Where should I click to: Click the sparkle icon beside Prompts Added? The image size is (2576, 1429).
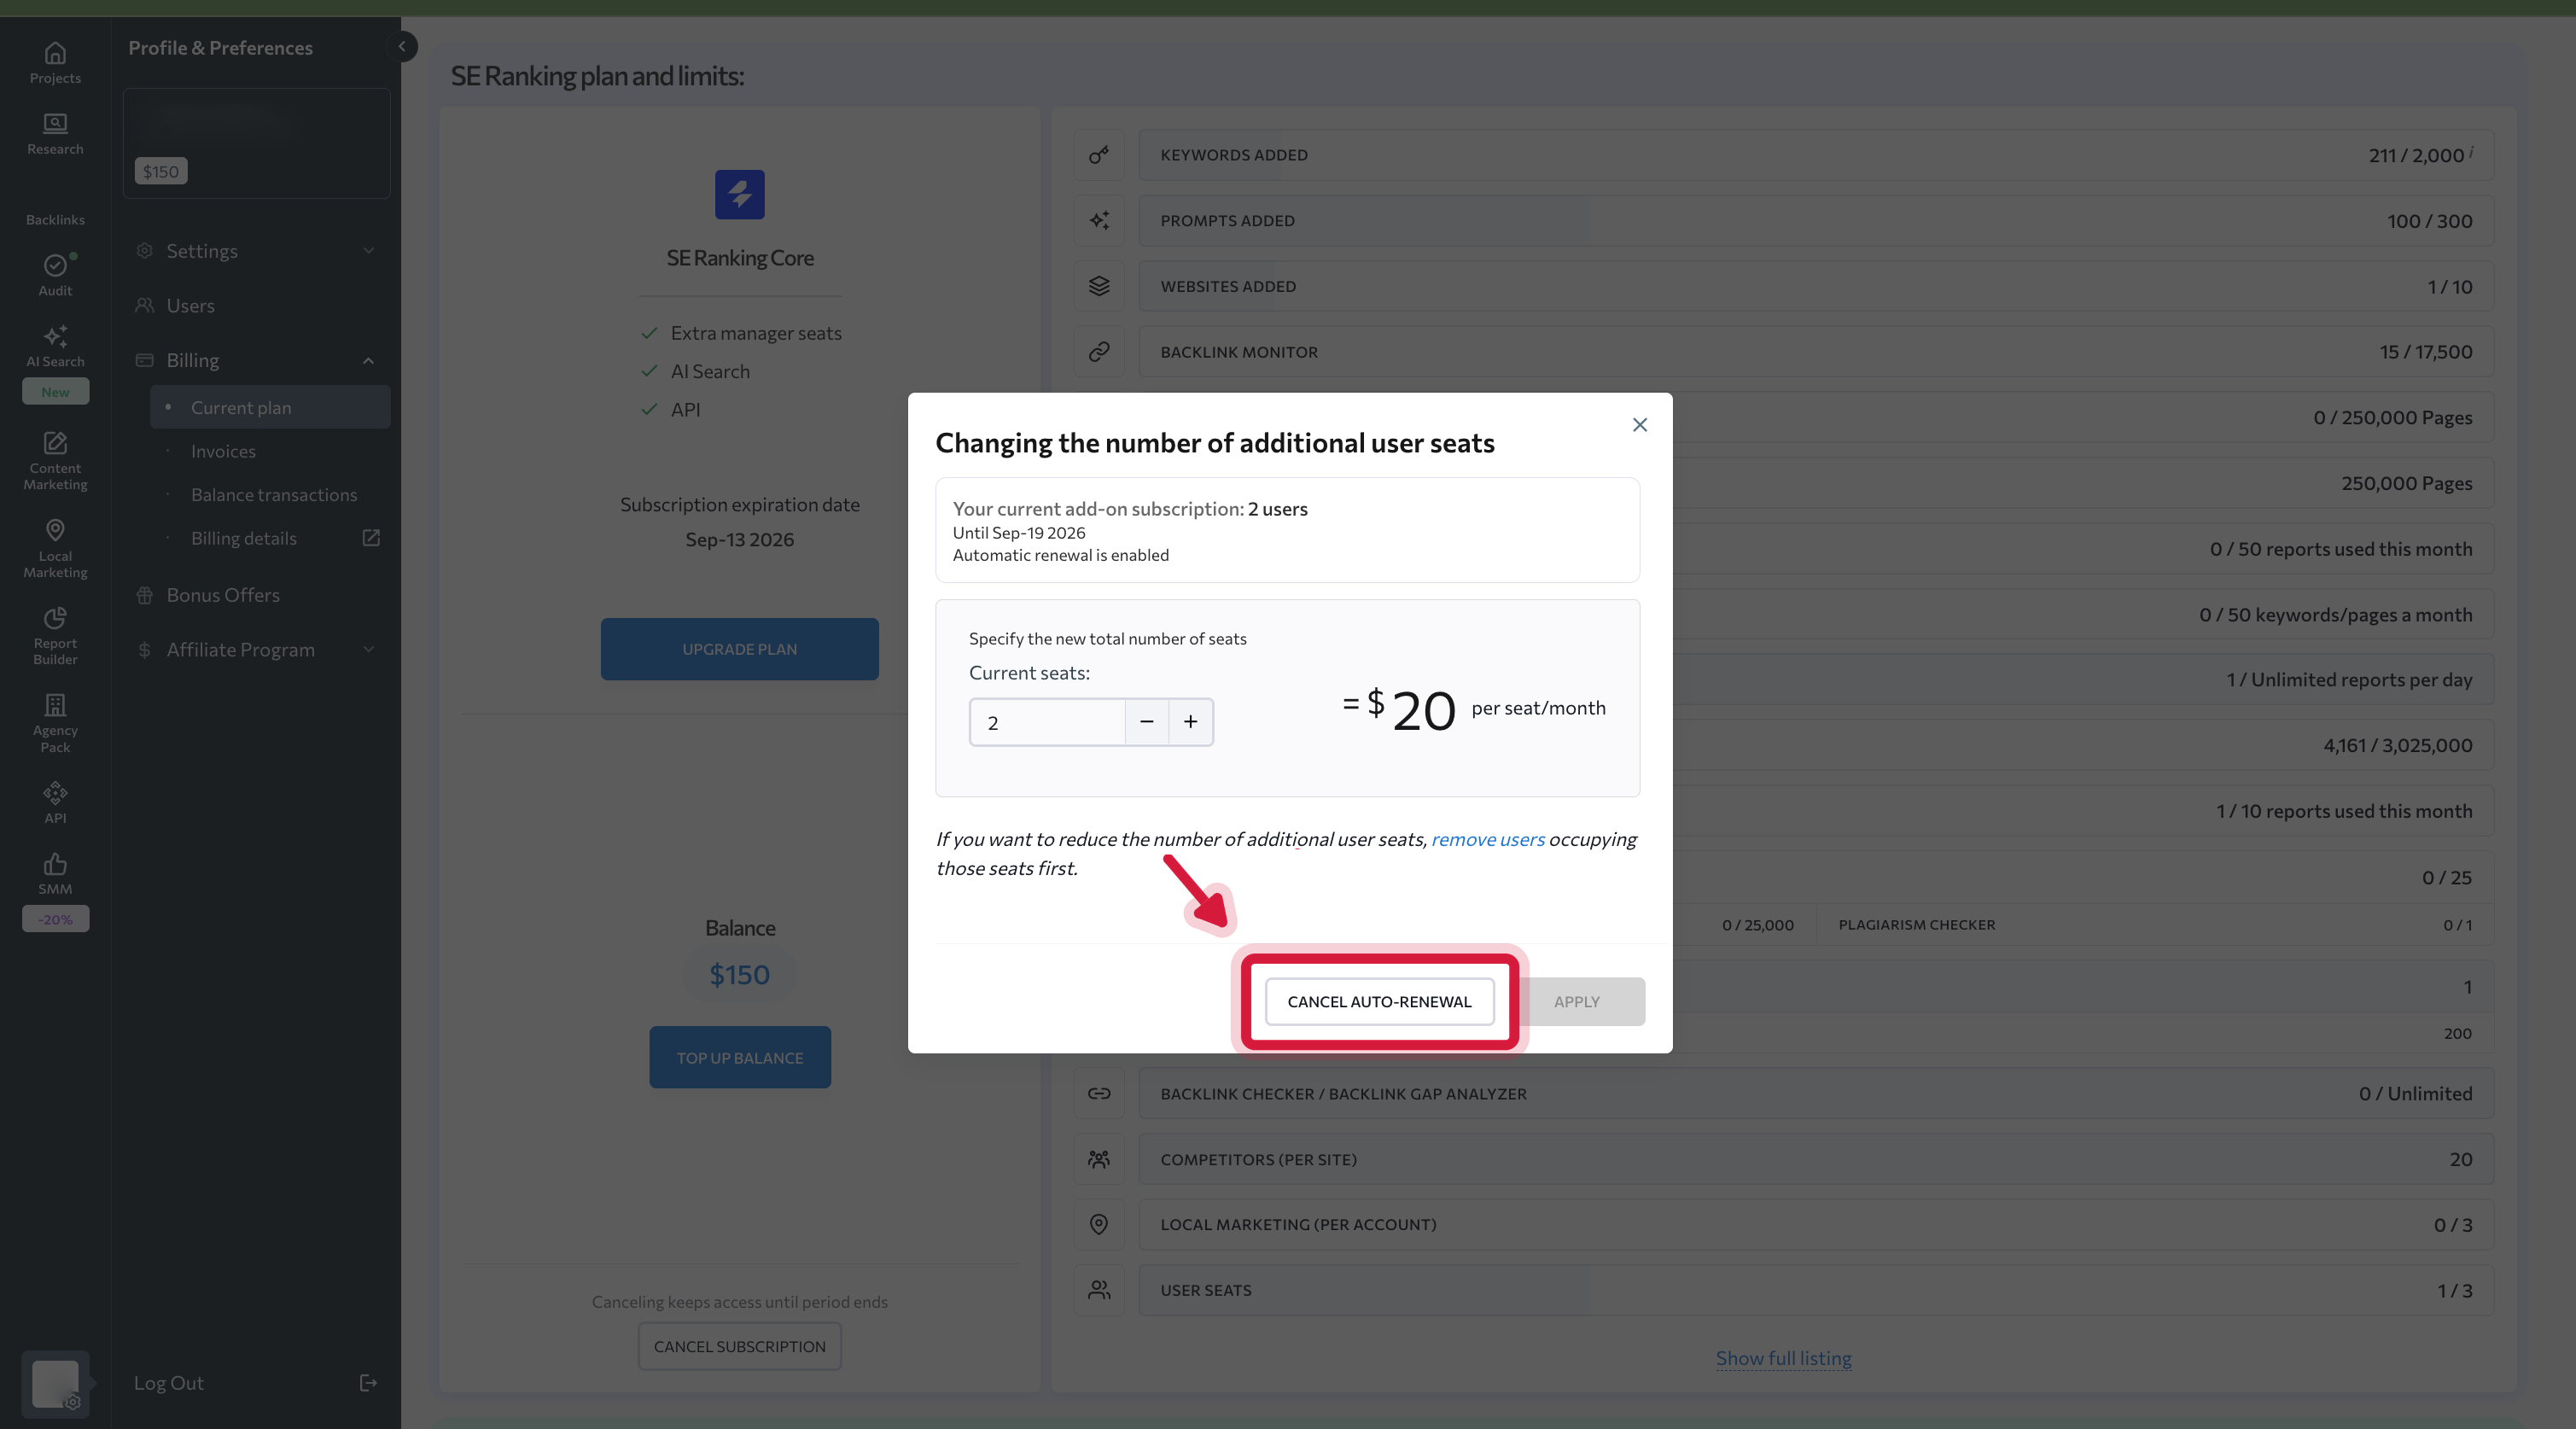coord(1098,220)
